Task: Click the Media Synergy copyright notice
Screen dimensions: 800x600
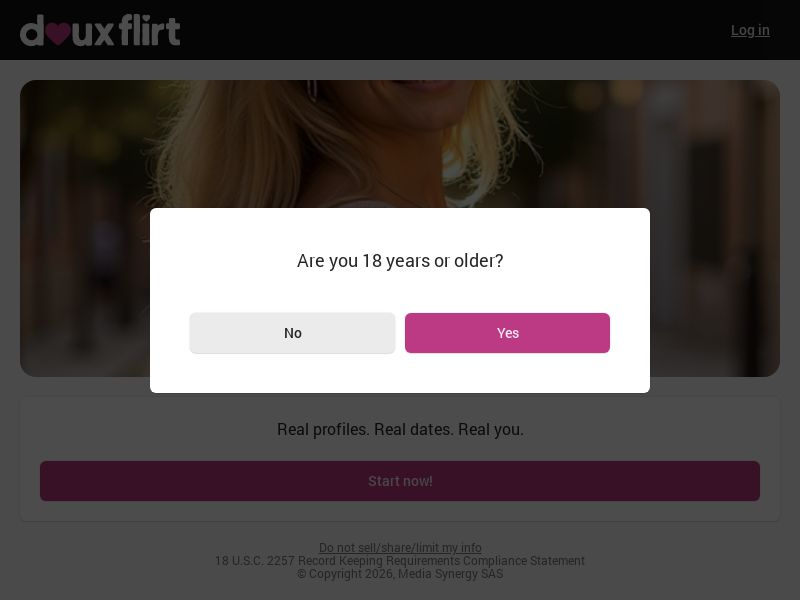Action: pyautogui.click(x=400, y=574)
